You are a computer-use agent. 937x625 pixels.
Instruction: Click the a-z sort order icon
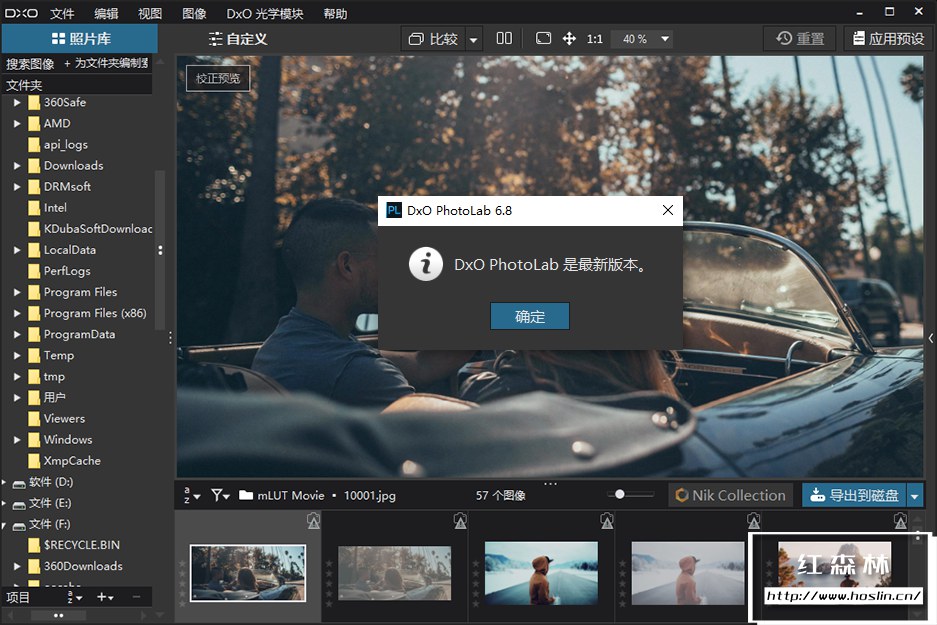point(191,495)
